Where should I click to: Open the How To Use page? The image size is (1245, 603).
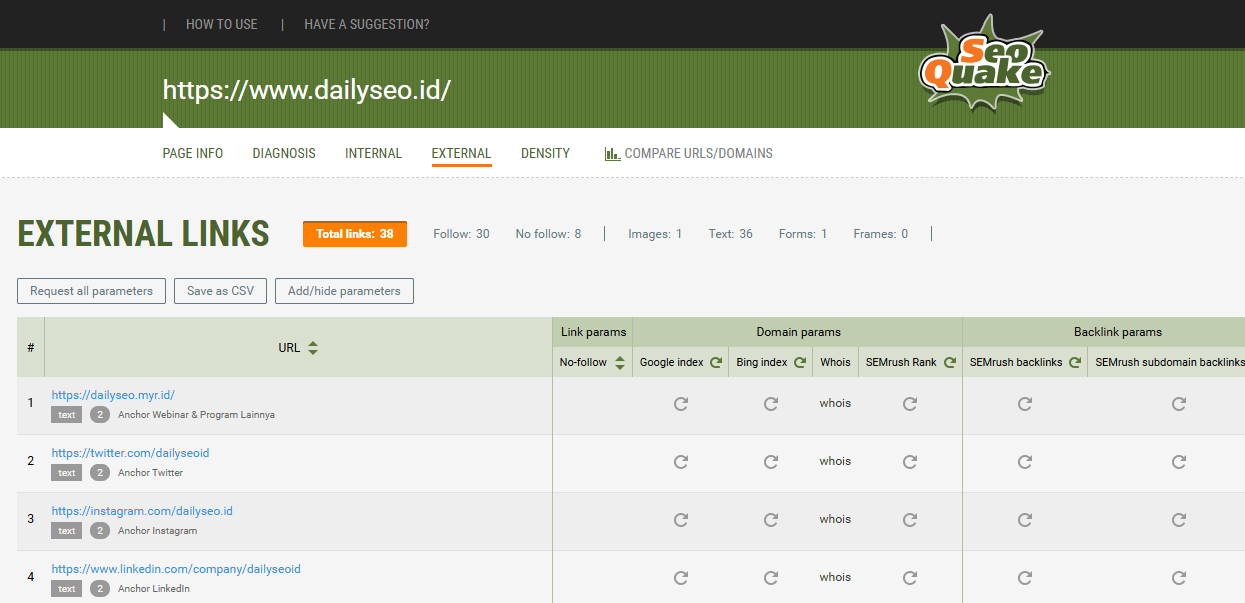222,24
